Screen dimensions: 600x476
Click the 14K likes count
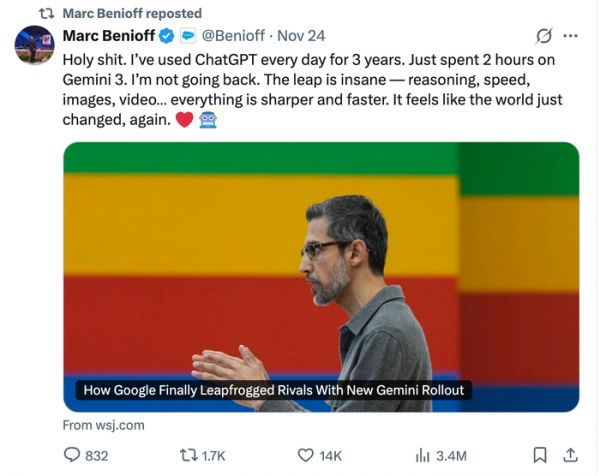(x=330, y=455)
